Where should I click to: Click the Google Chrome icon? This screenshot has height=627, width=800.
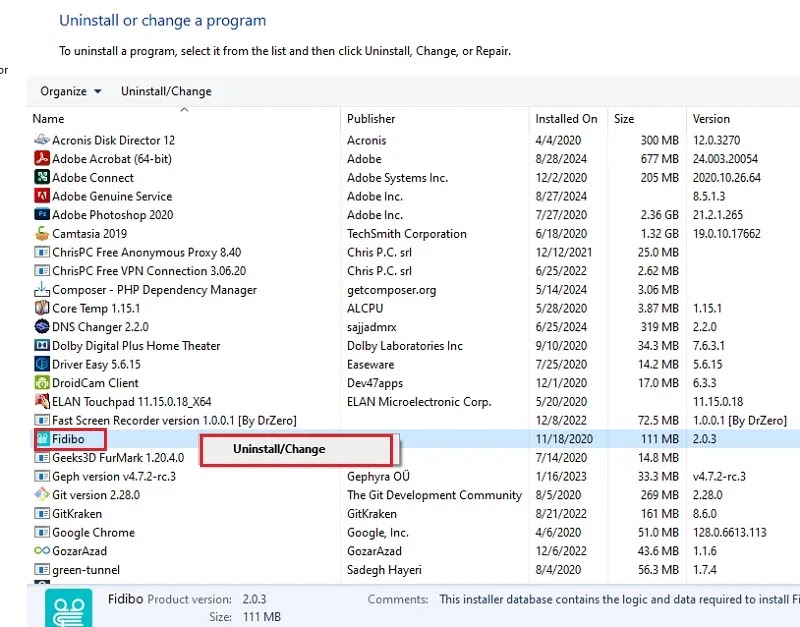(x=42, y=532)
